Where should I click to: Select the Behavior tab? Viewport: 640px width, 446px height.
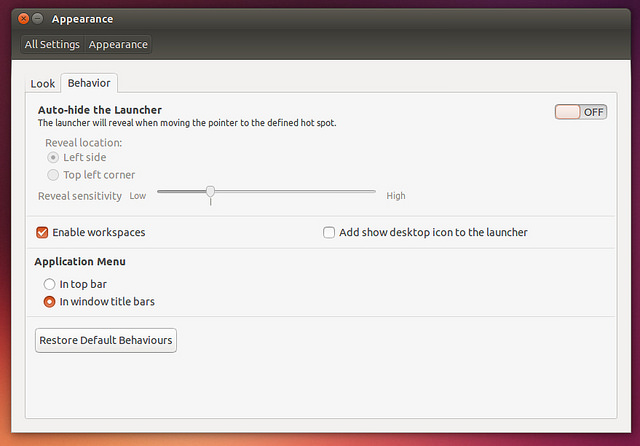89,83
